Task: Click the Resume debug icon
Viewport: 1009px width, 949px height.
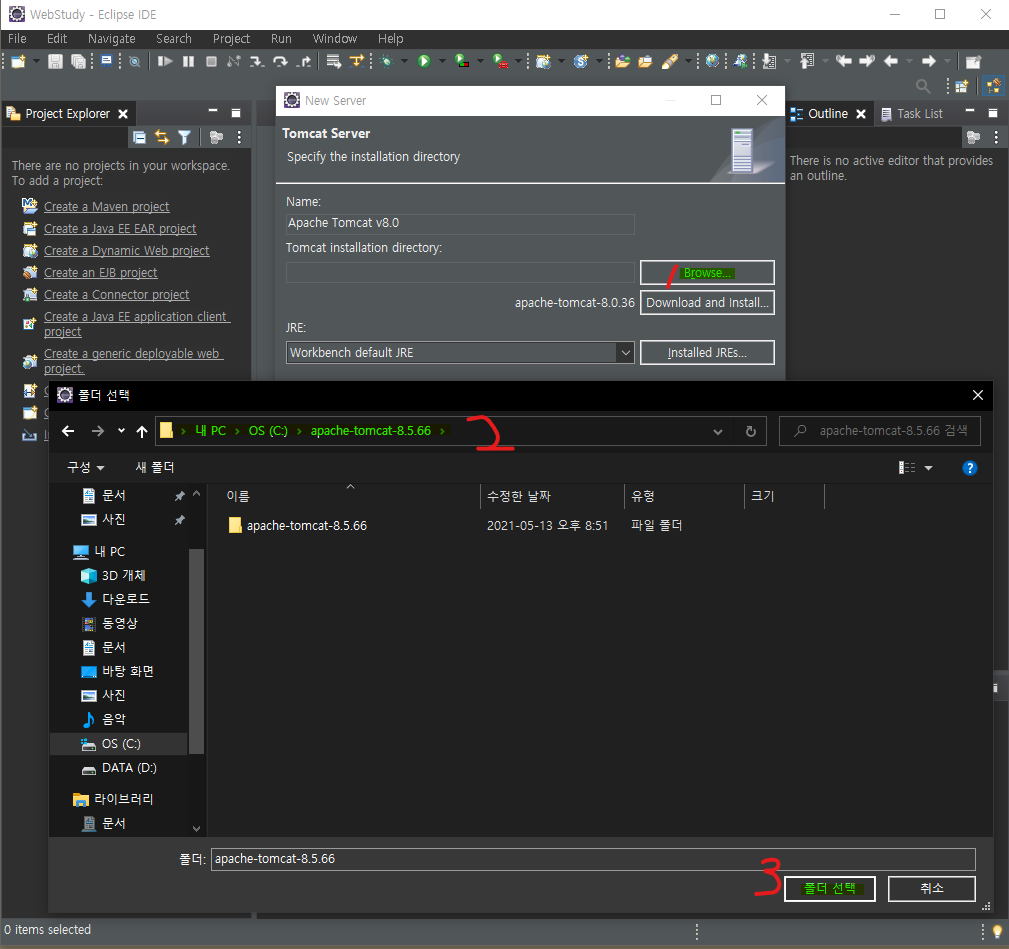Action: tap(165, 62)
